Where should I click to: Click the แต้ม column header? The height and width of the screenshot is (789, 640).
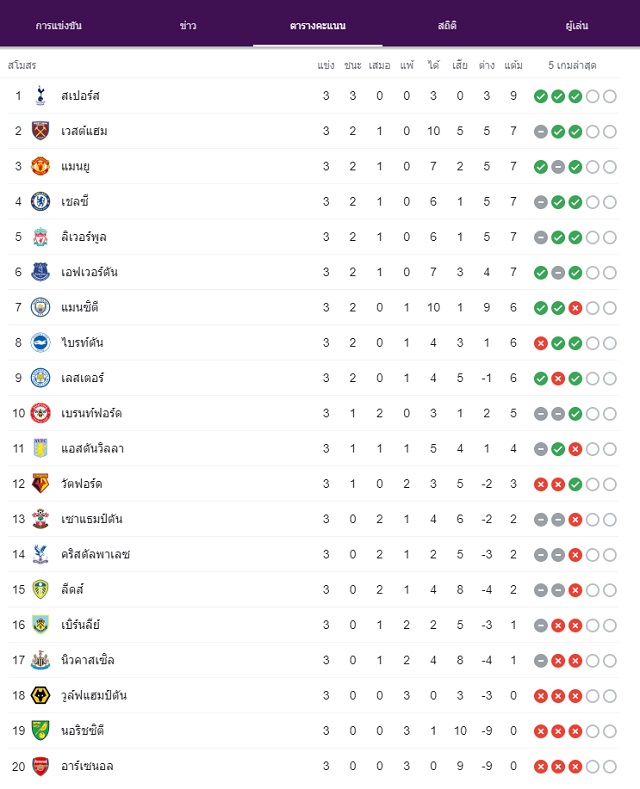point(513,65)
